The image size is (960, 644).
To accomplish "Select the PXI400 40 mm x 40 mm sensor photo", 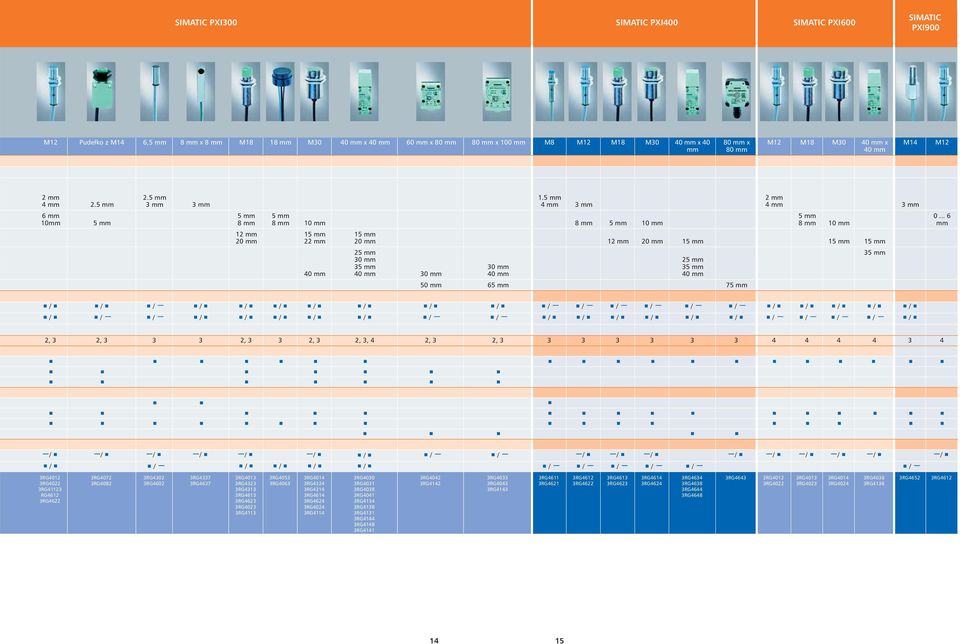I will [x=692, y=91].
